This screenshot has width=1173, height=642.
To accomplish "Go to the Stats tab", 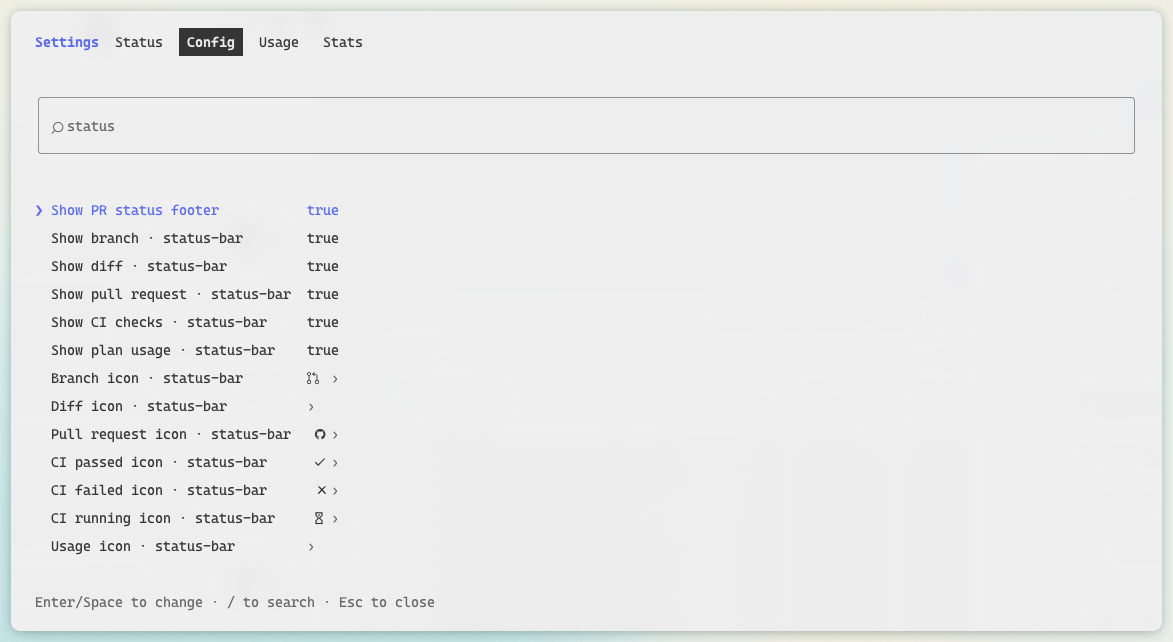I will pos(343,43).
